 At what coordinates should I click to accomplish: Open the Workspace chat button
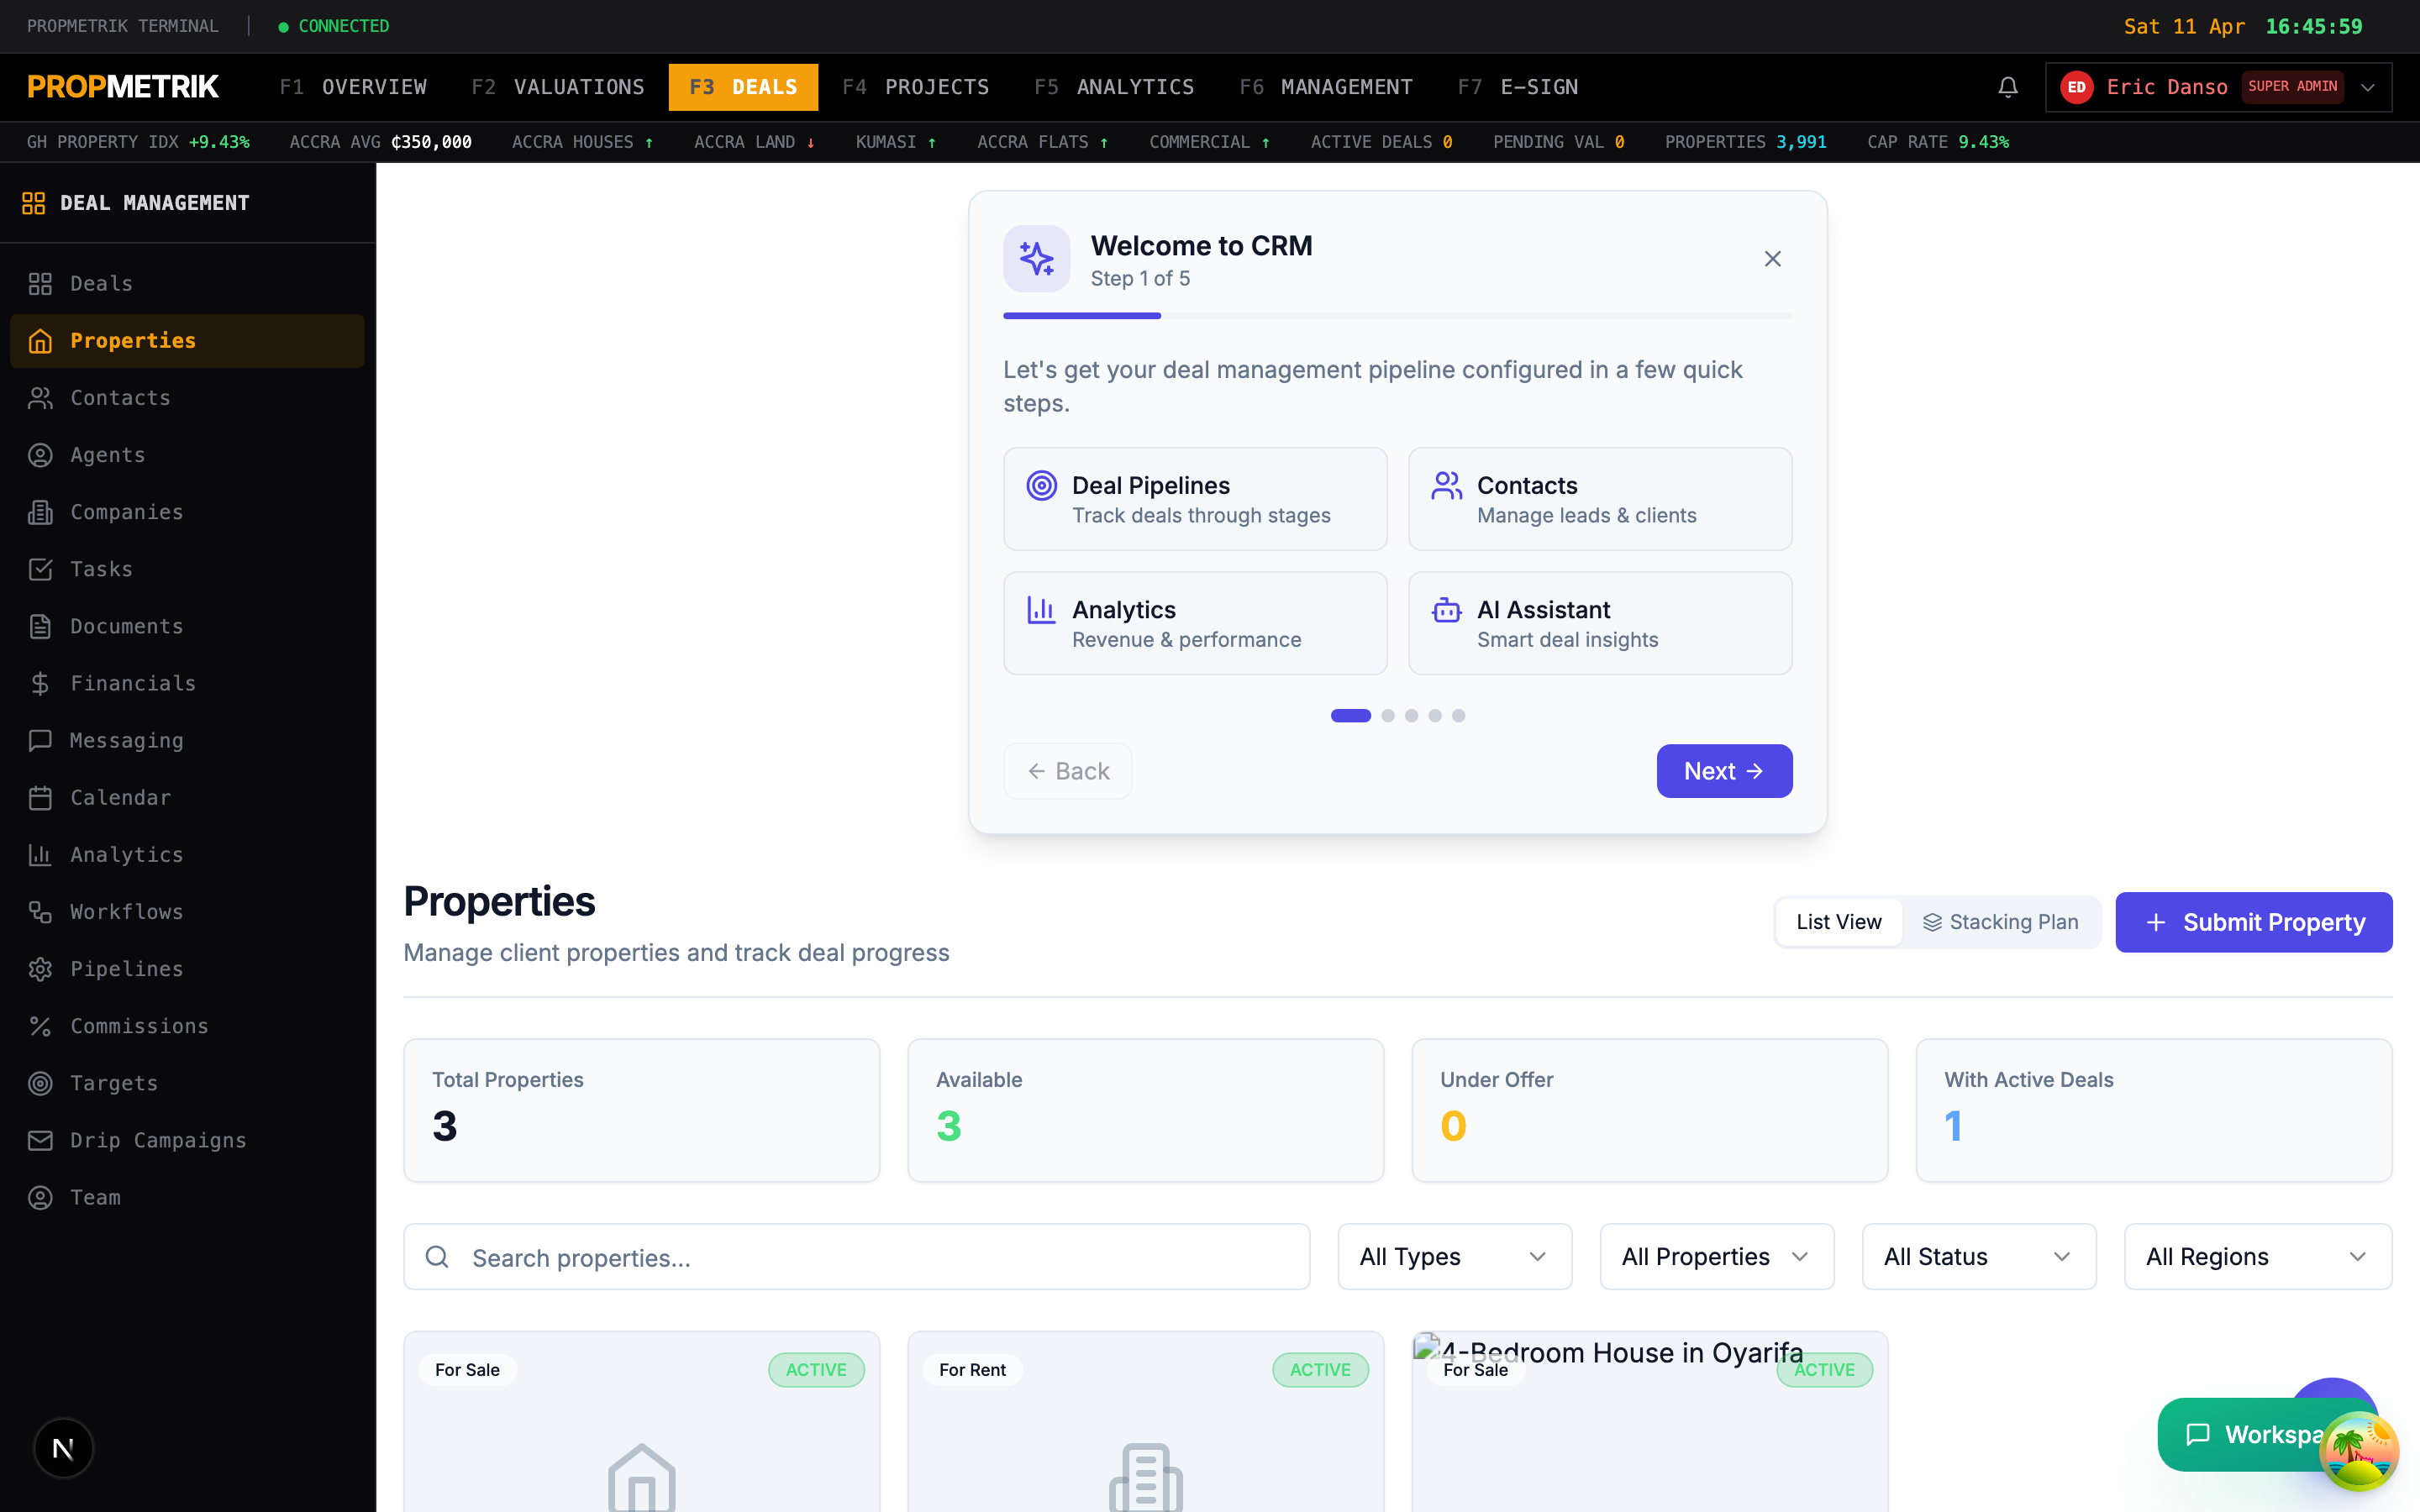point(2250,1434)
